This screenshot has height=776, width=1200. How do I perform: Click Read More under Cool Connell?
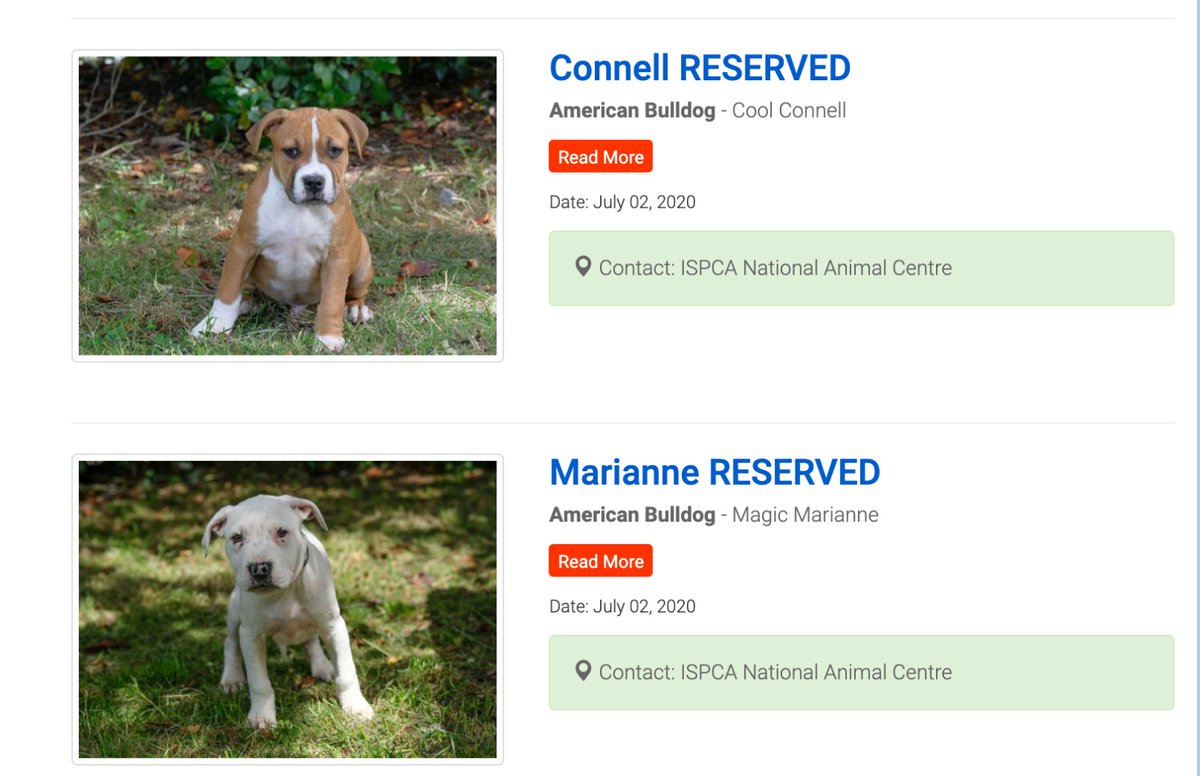601,157
